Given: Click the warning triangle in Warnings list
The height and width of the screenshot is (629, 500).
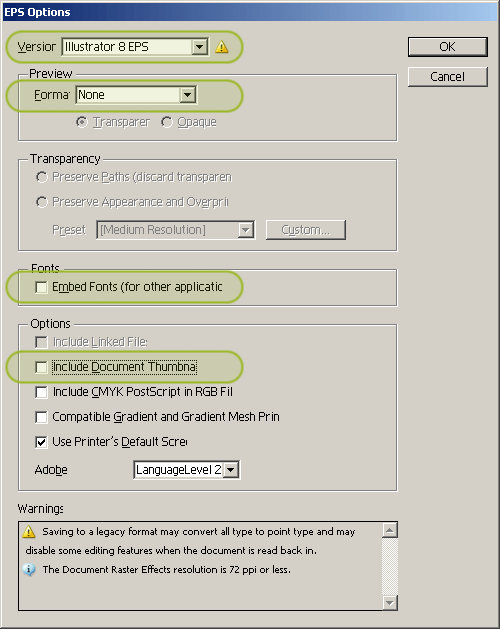Looking at the screenshot, I should pos(29,532).
